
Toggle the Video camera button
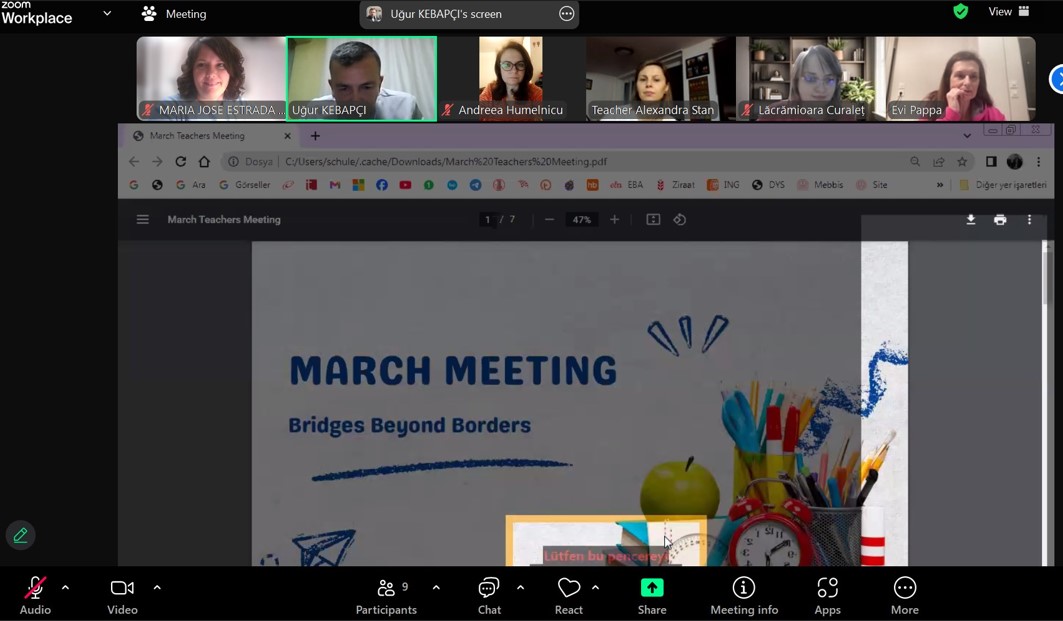click(122, 596)
